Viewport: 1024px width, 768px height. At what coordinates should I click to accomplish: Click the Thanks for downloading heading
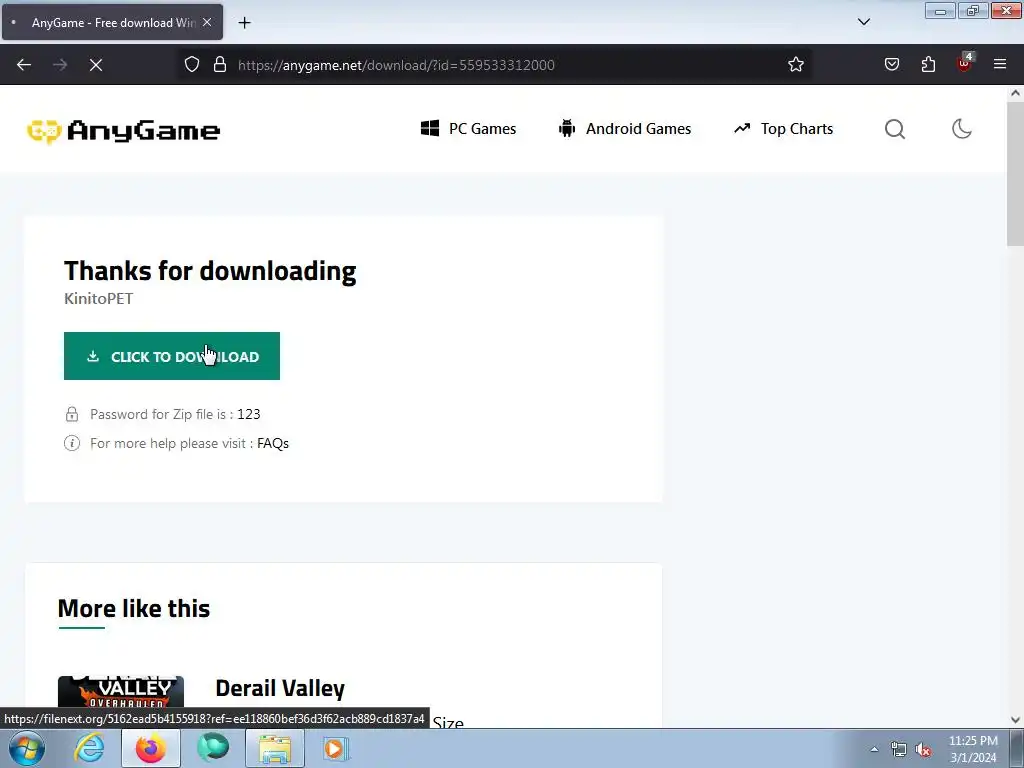(x=210, y=271)
